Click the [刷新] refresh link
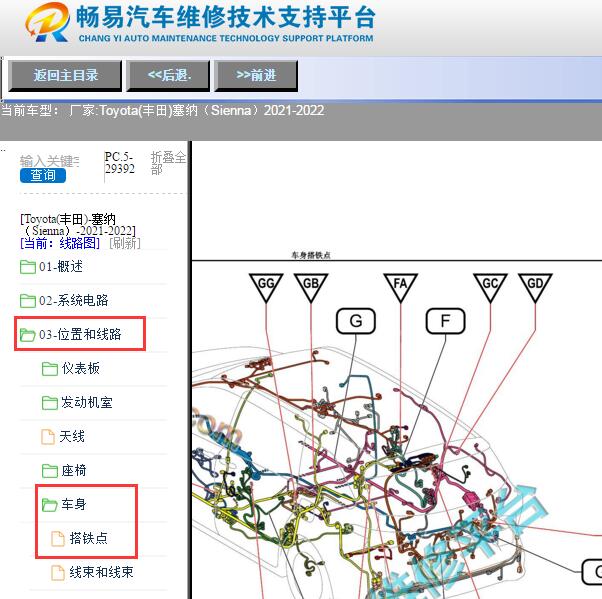The width and height of the screenshot is (602, 599). point(125,243)
